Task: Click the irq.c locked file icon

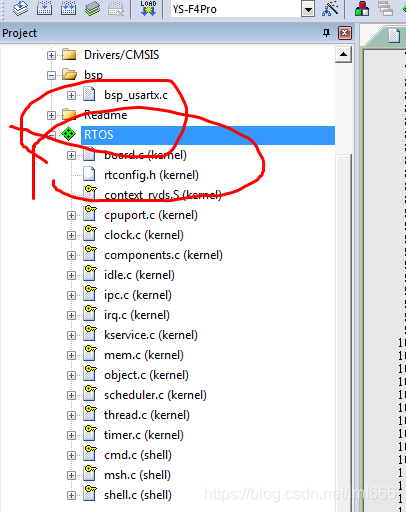Action: 90,313
